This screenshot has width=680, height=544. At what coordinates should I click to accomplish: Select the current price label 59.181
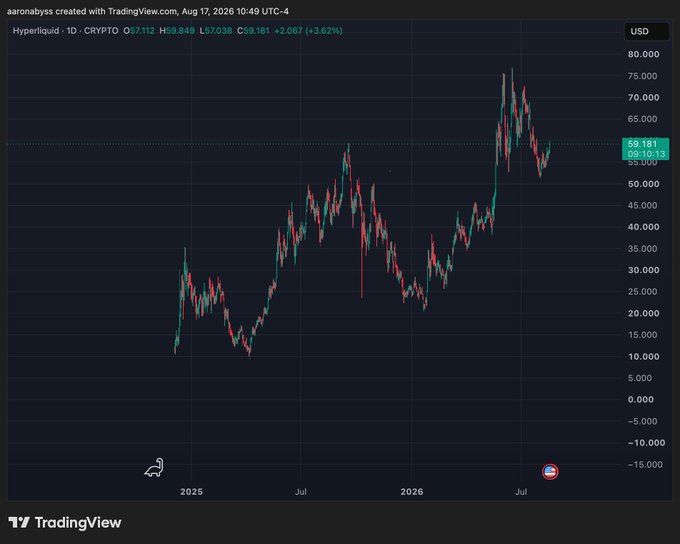coord(642,144)
